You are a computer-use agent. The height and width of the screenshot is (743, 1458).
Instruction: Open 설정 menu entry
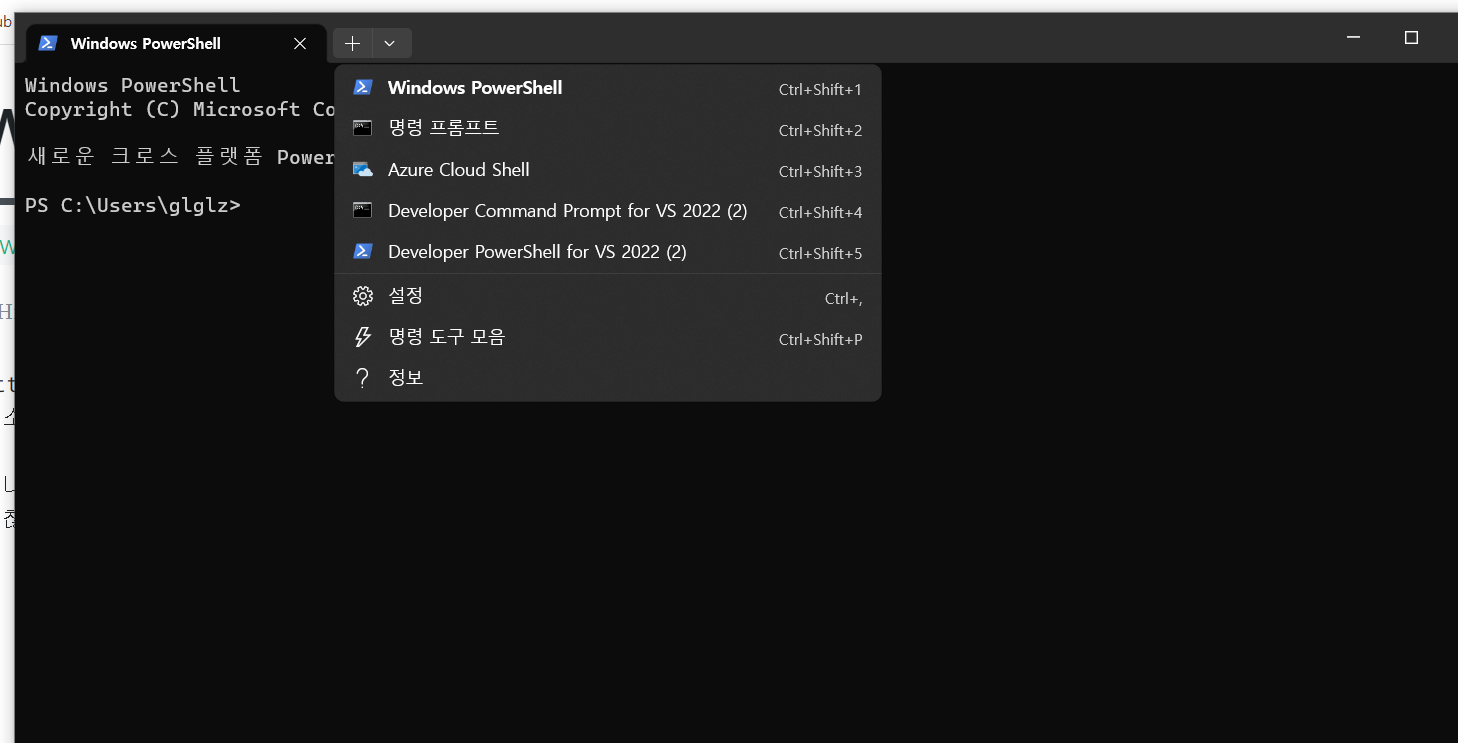click(x=608, y=296)
